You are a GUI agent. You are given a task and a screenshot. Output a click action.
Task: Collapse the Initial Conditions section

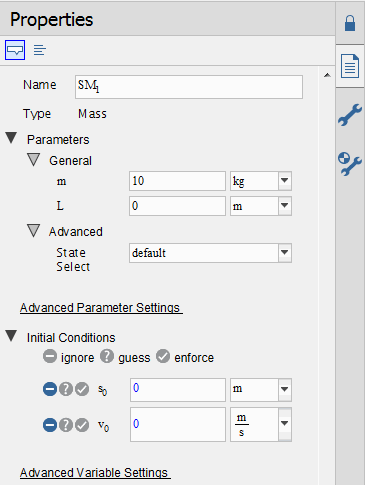pyautogui.click(x=11, y=336)
